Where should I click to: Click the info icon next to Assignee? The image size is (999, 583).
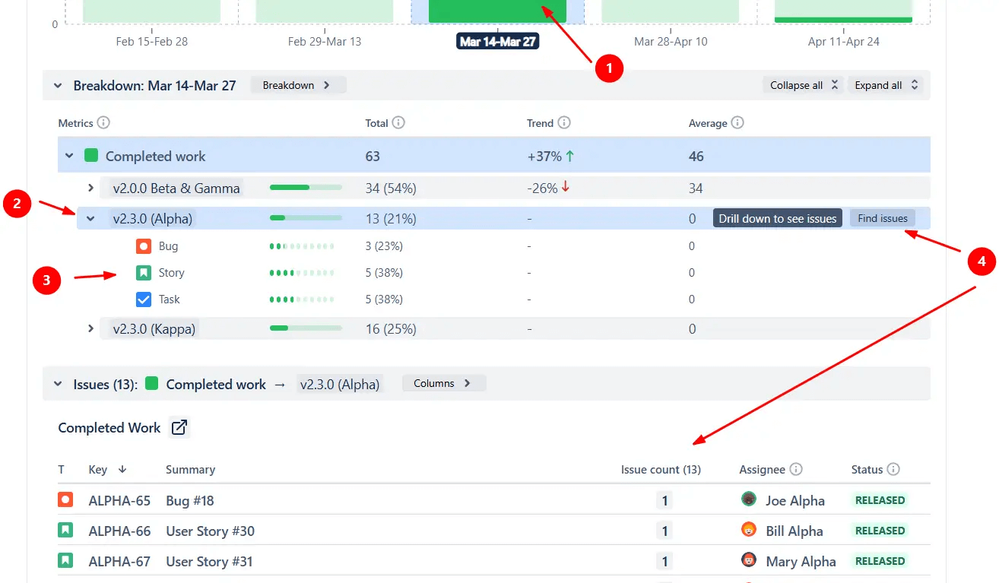[x=796, y=469]
